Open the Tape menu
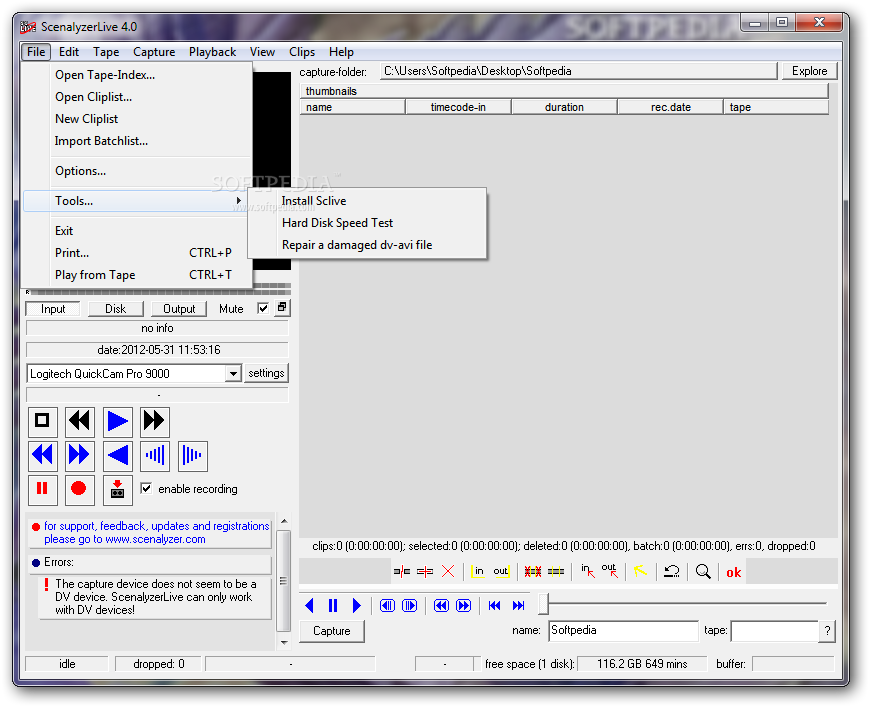 (x=106, y=52)
